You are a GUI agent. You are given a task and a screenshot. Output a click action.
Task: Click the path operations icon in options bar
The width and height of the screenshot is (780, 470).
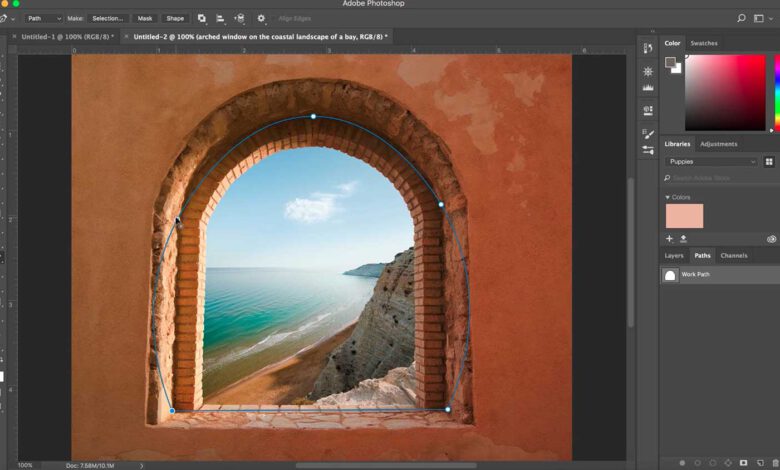pos(202,18)
